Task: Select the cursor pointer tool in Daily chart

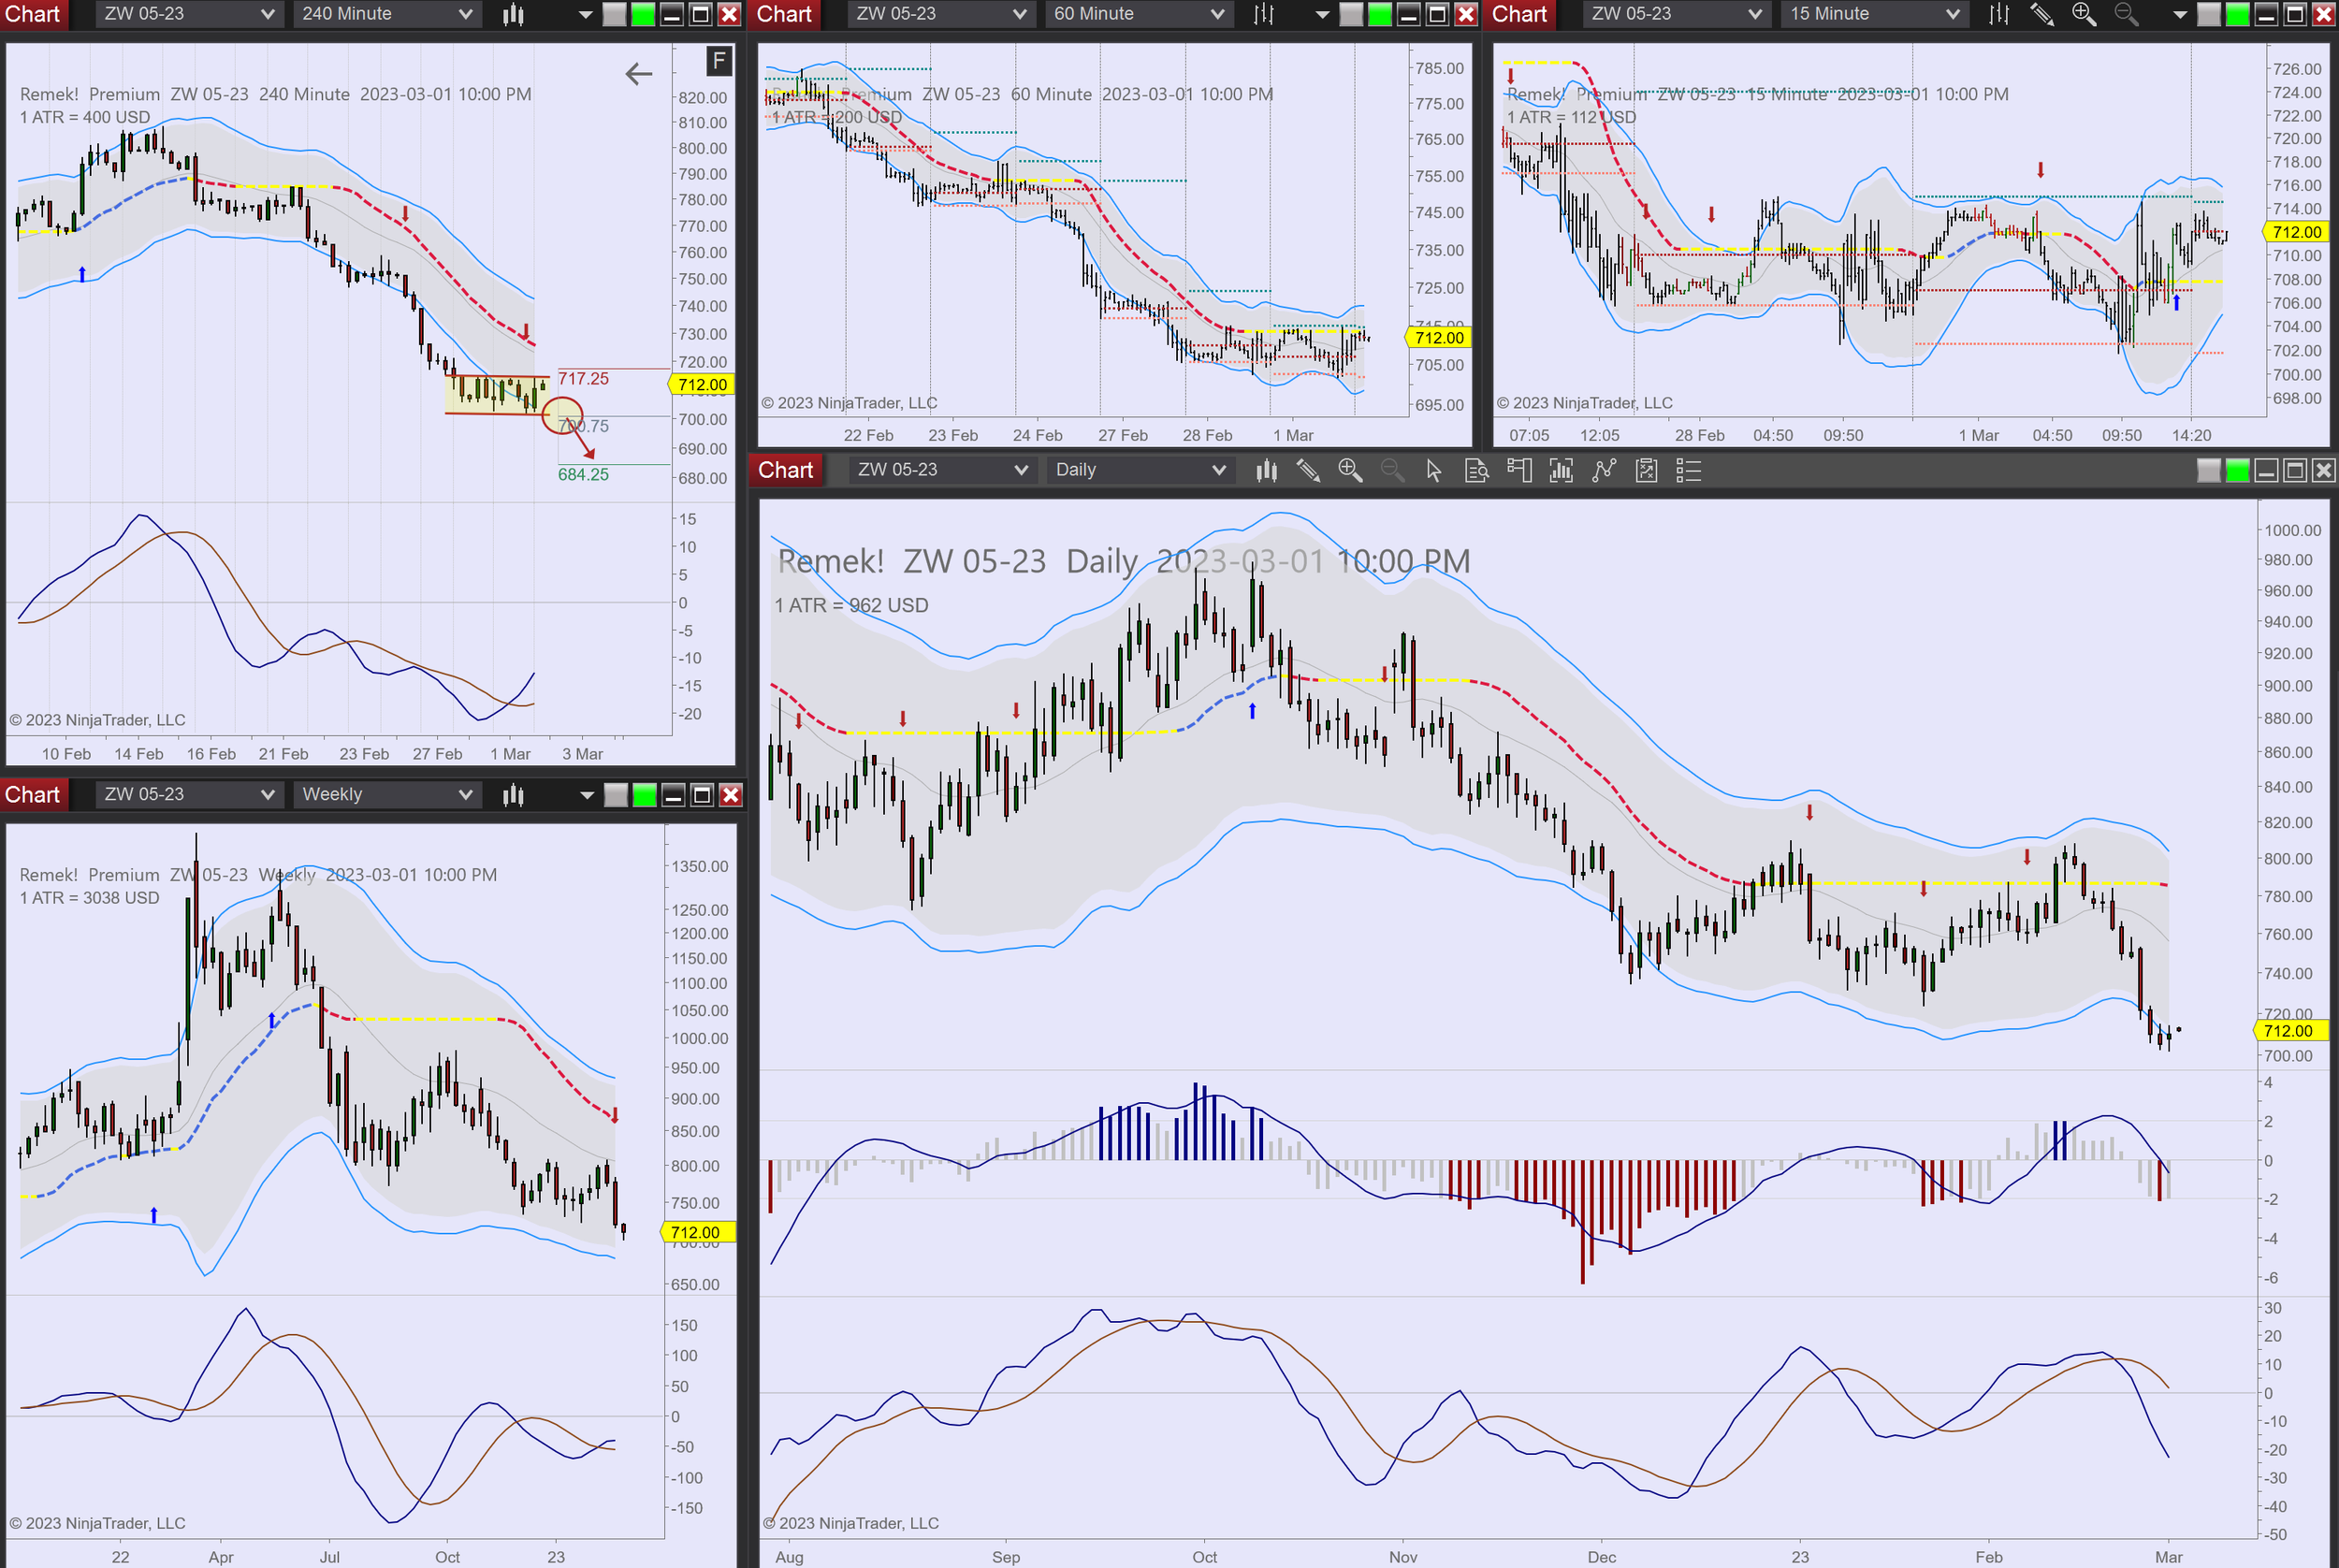Action: coord(1433,470)
